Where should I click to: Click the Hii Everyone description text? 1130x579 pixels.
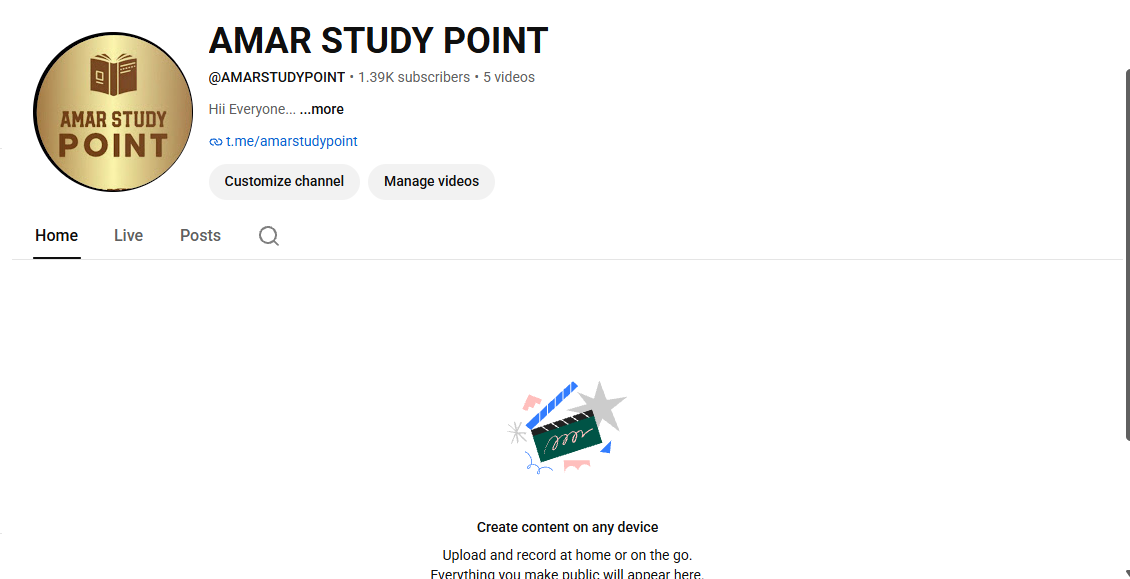tap(252, 110)
